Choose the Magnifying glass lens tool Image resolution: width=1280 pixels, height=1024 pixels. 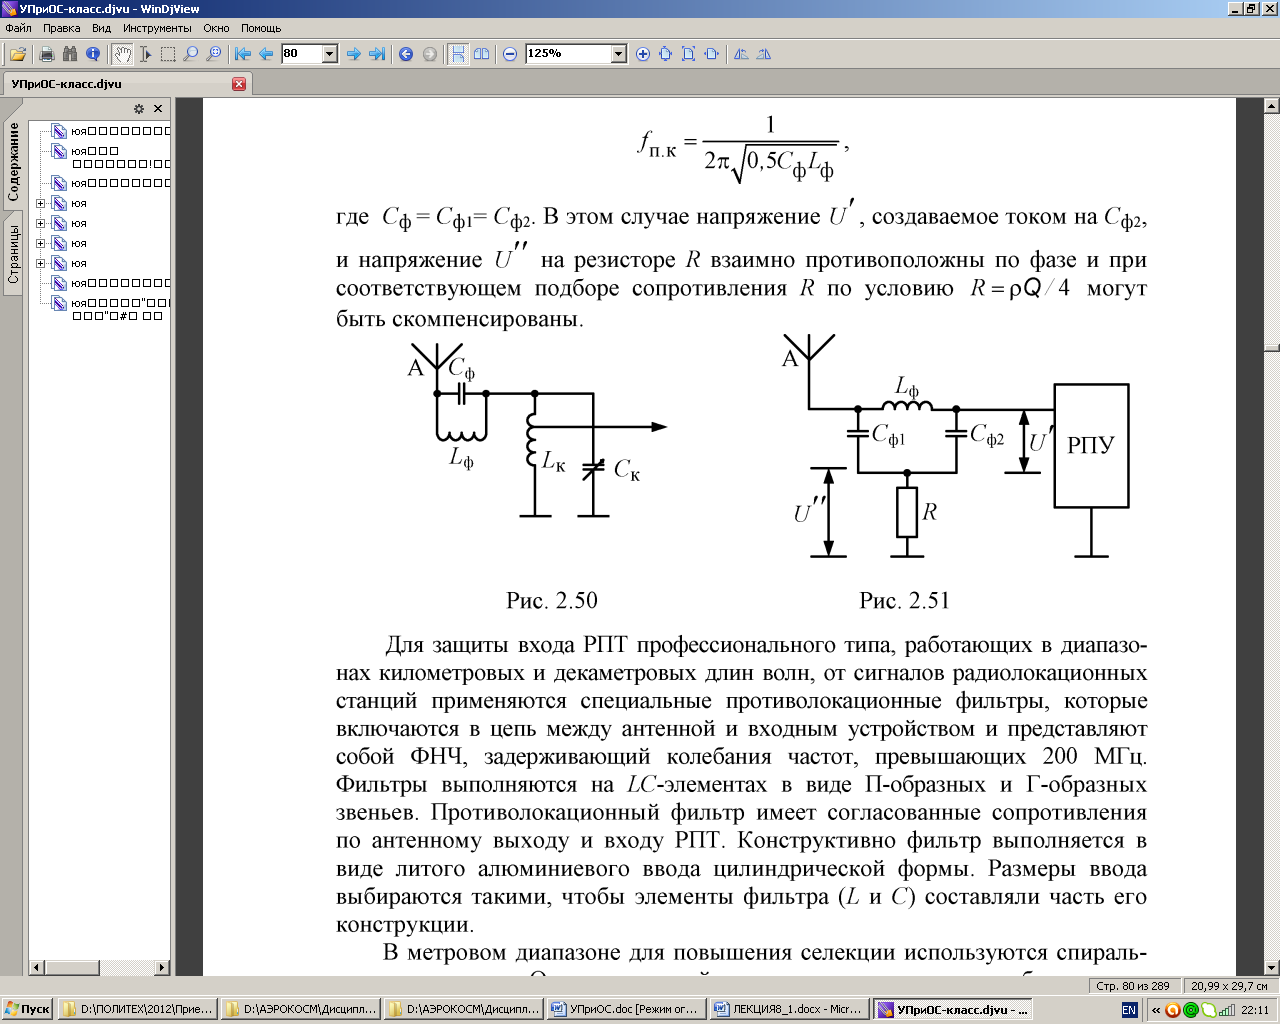[x=191, y=54]
